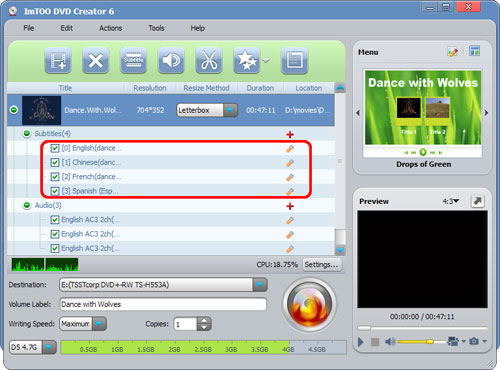Open the Edit menu
The width and height of the screenshot is (500, 370).
pyautogui.click(x=67, y=28)
